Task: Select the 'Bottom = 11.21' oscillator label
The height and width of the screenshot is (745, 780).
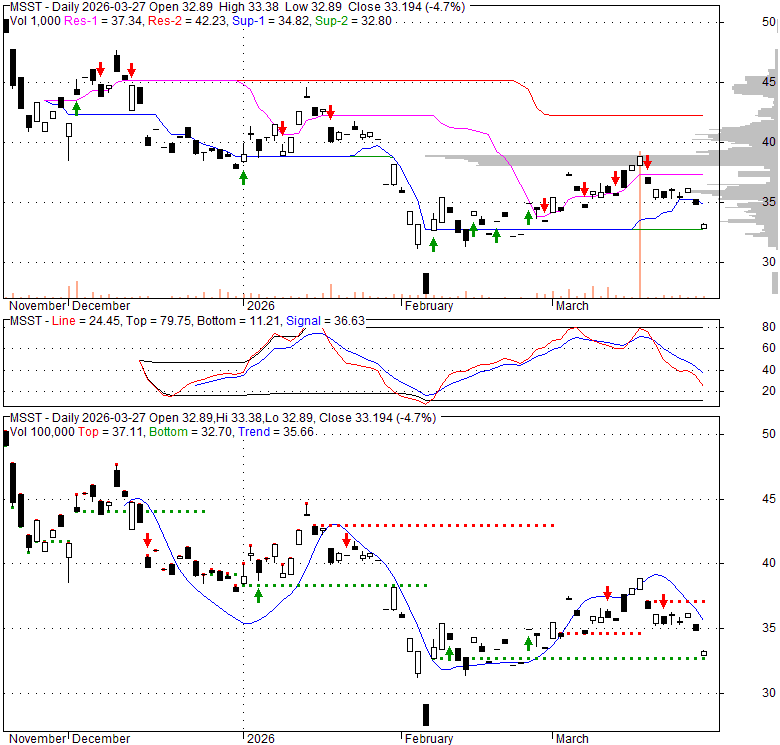Action: coord(239,321)
